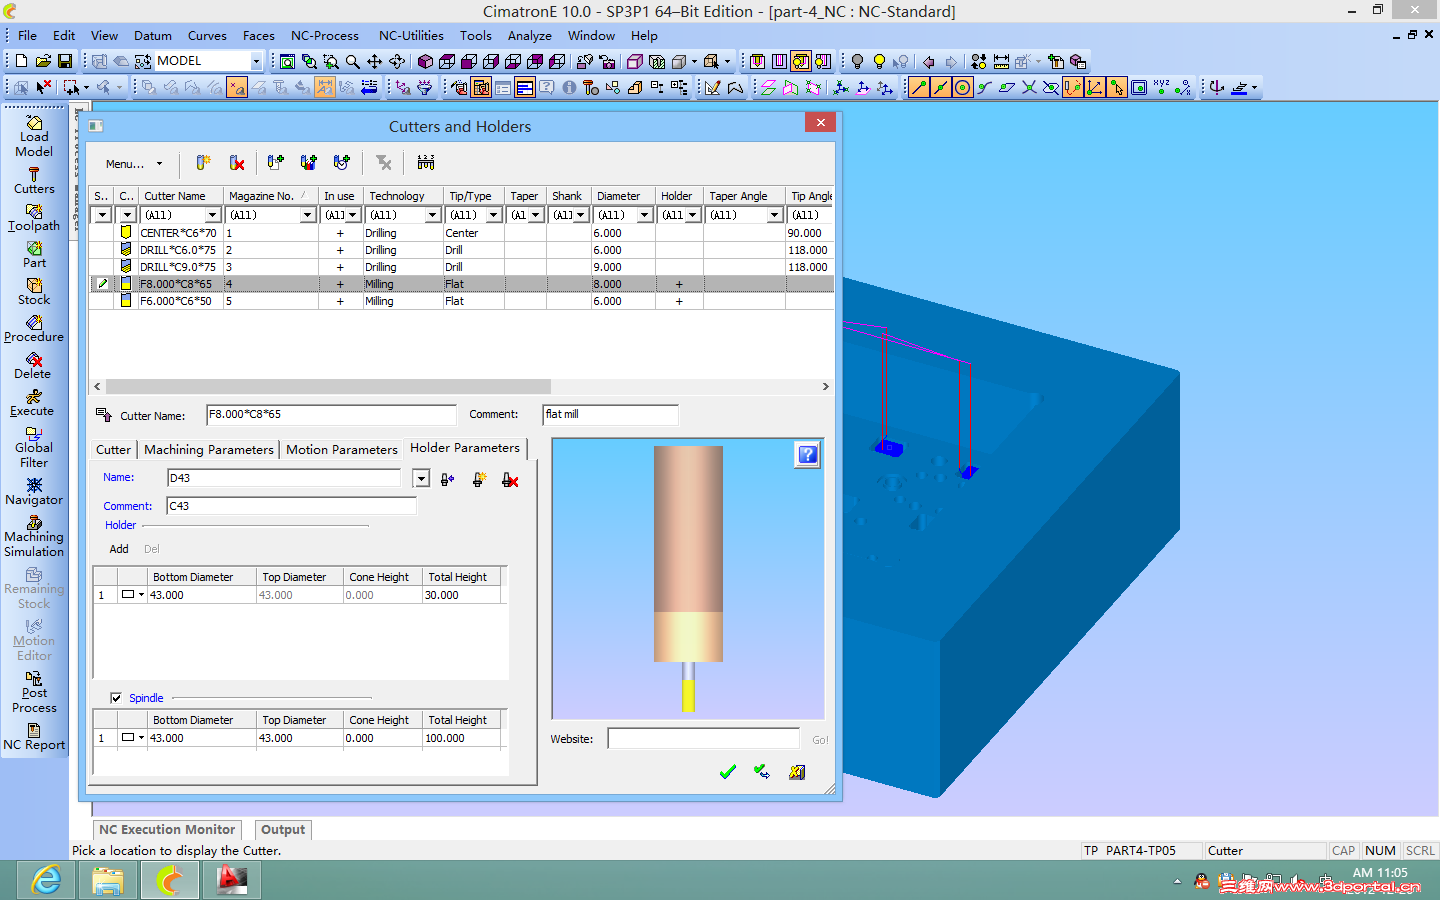This screenshot has width=1440, height=900.
Task: Click the green checkmark OK icon
Action: click(728, 771)
